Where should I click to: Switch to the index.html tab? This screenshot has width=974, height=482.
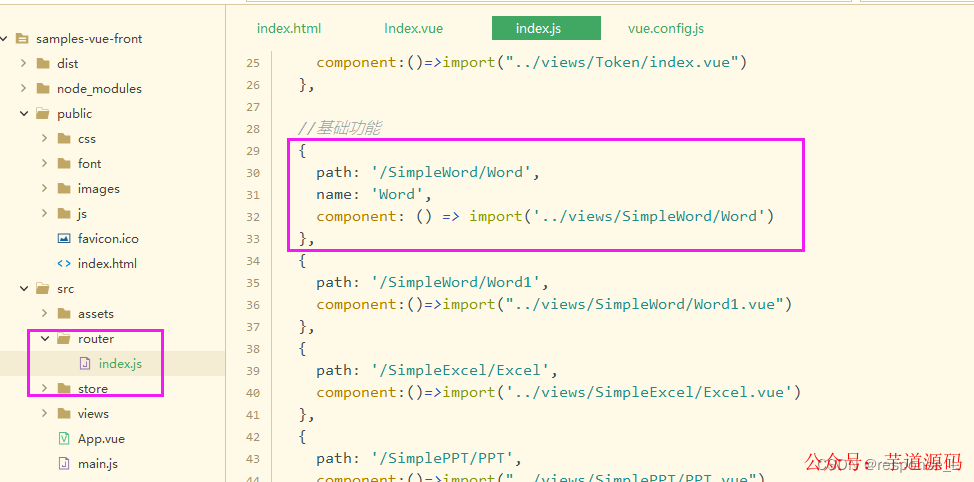[289, 29]
